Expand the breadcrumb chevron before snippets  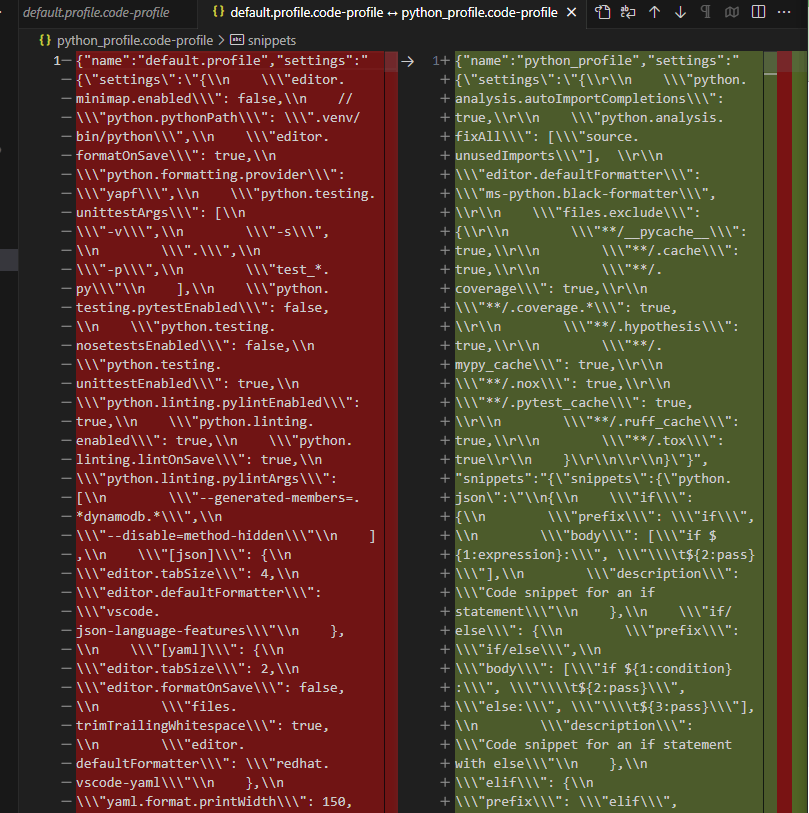point(221,40)
